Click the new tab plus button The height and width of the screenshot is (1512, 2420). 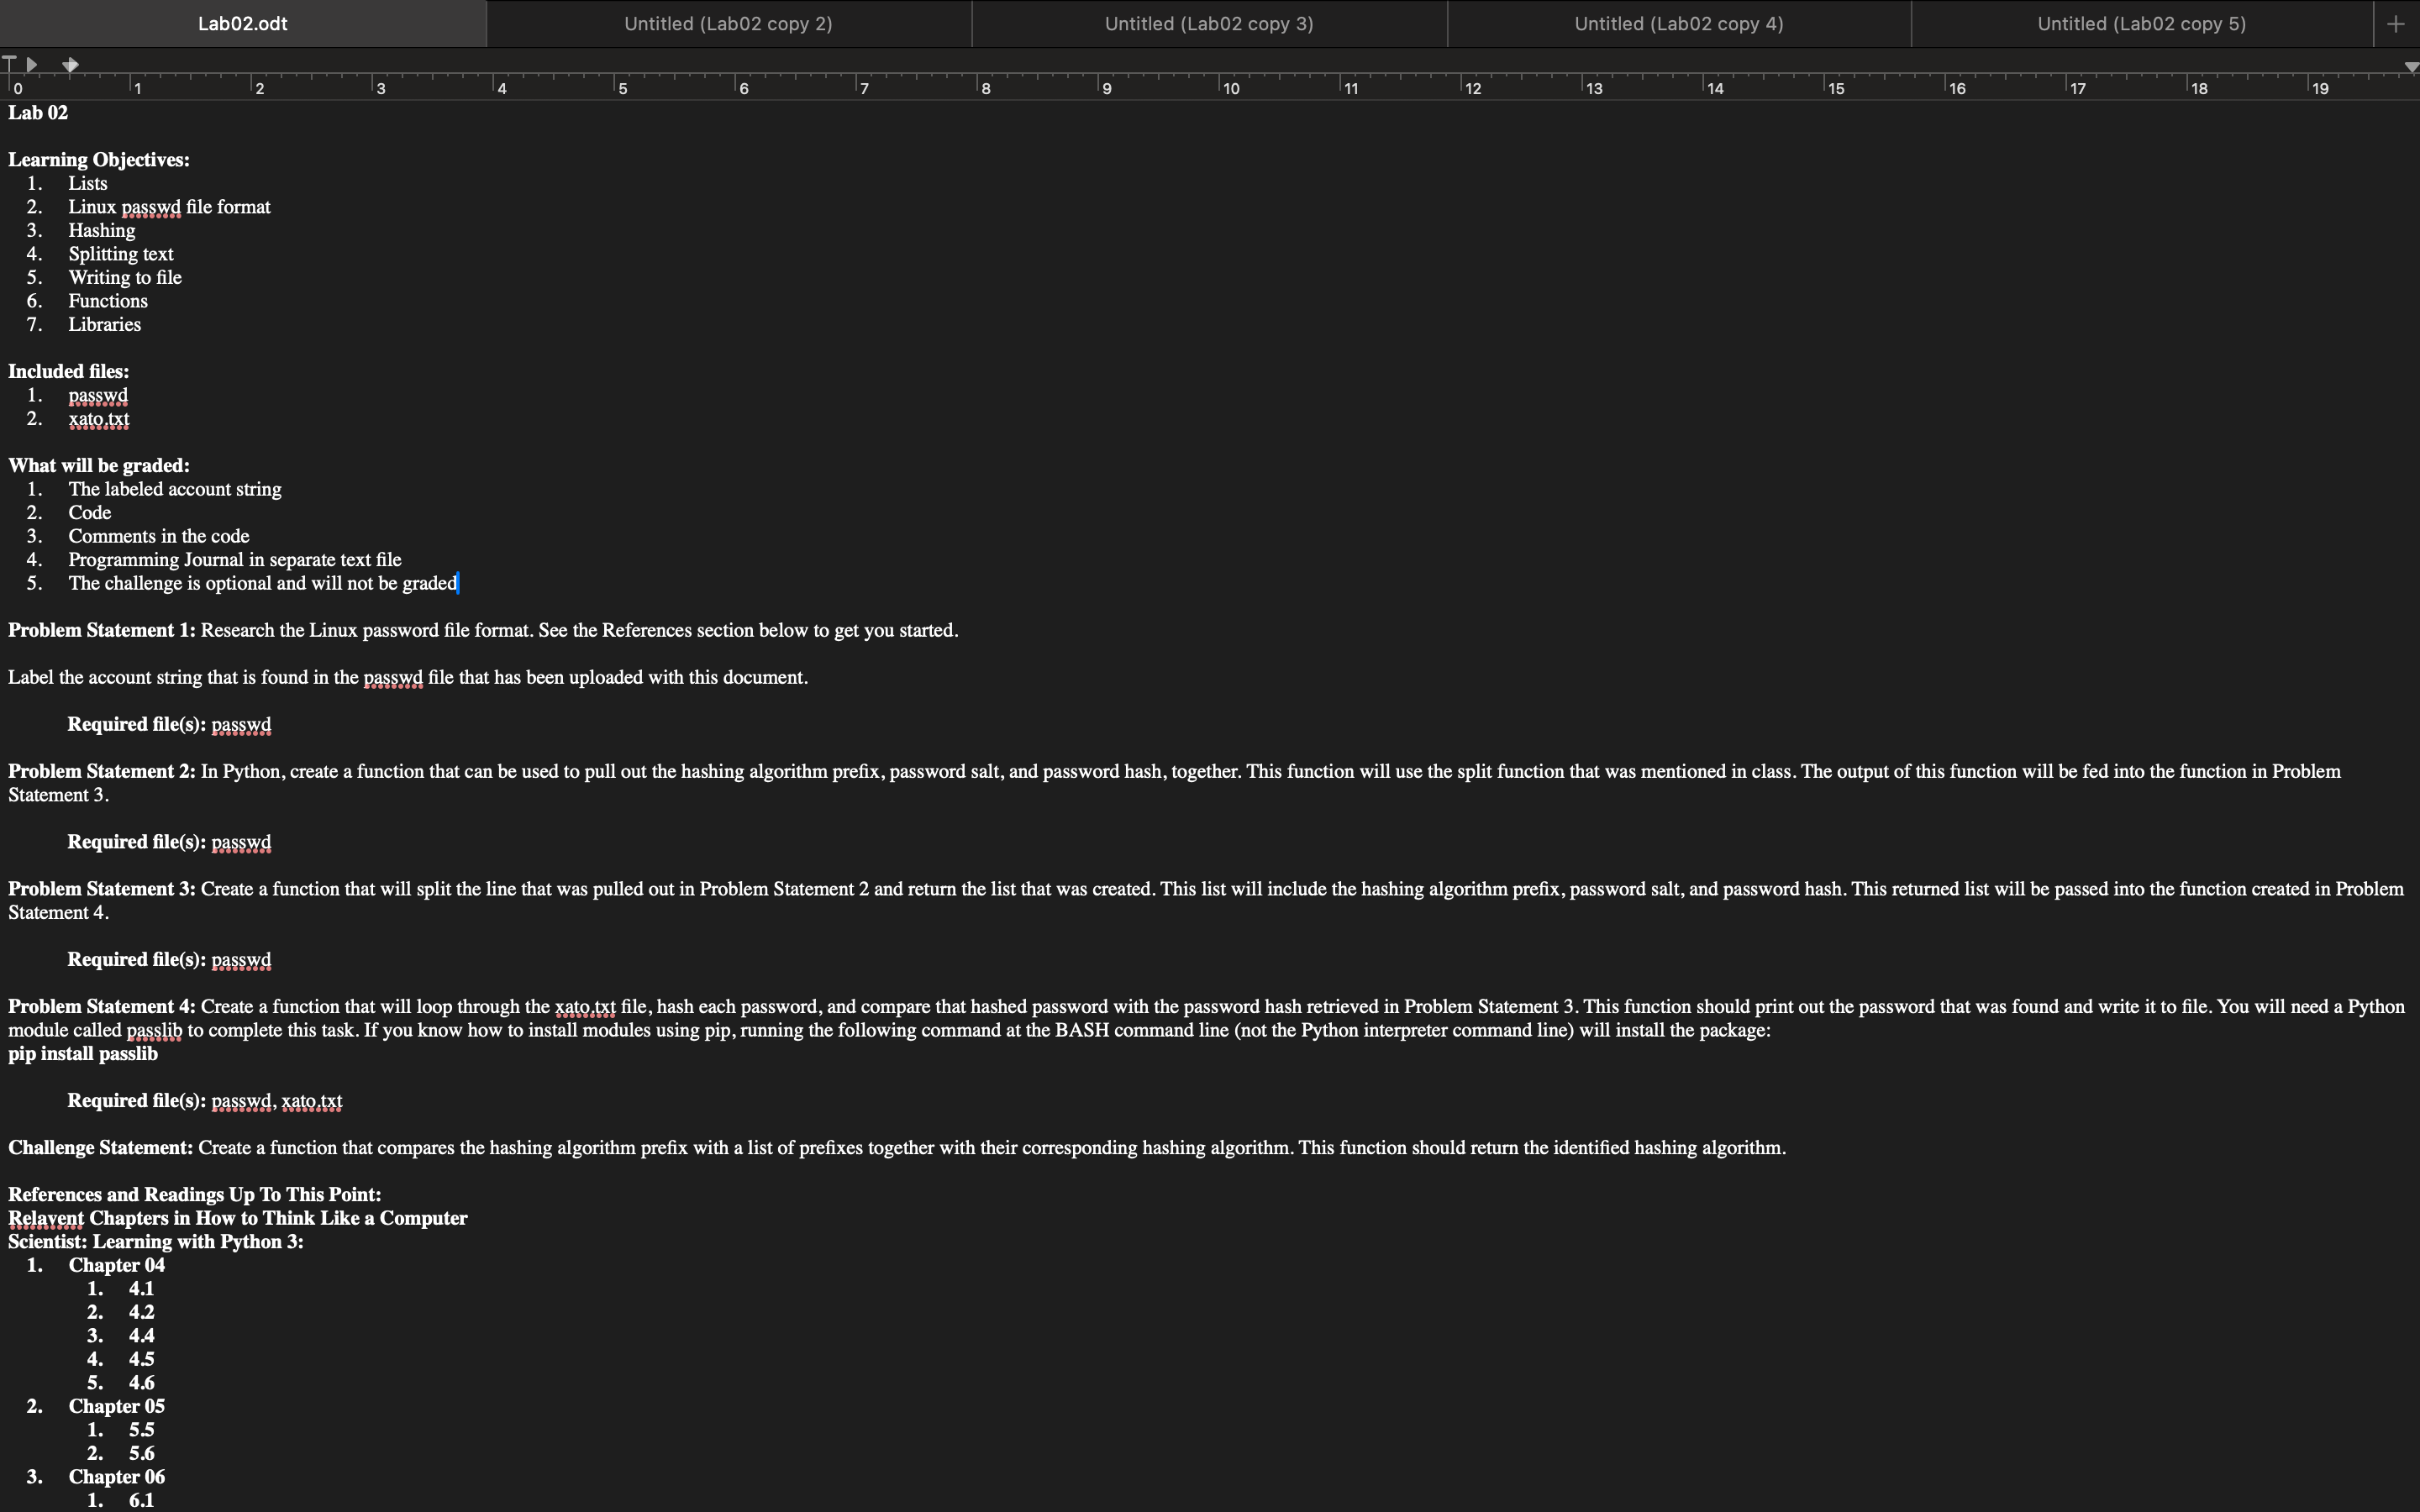[x=2395, y=24]
